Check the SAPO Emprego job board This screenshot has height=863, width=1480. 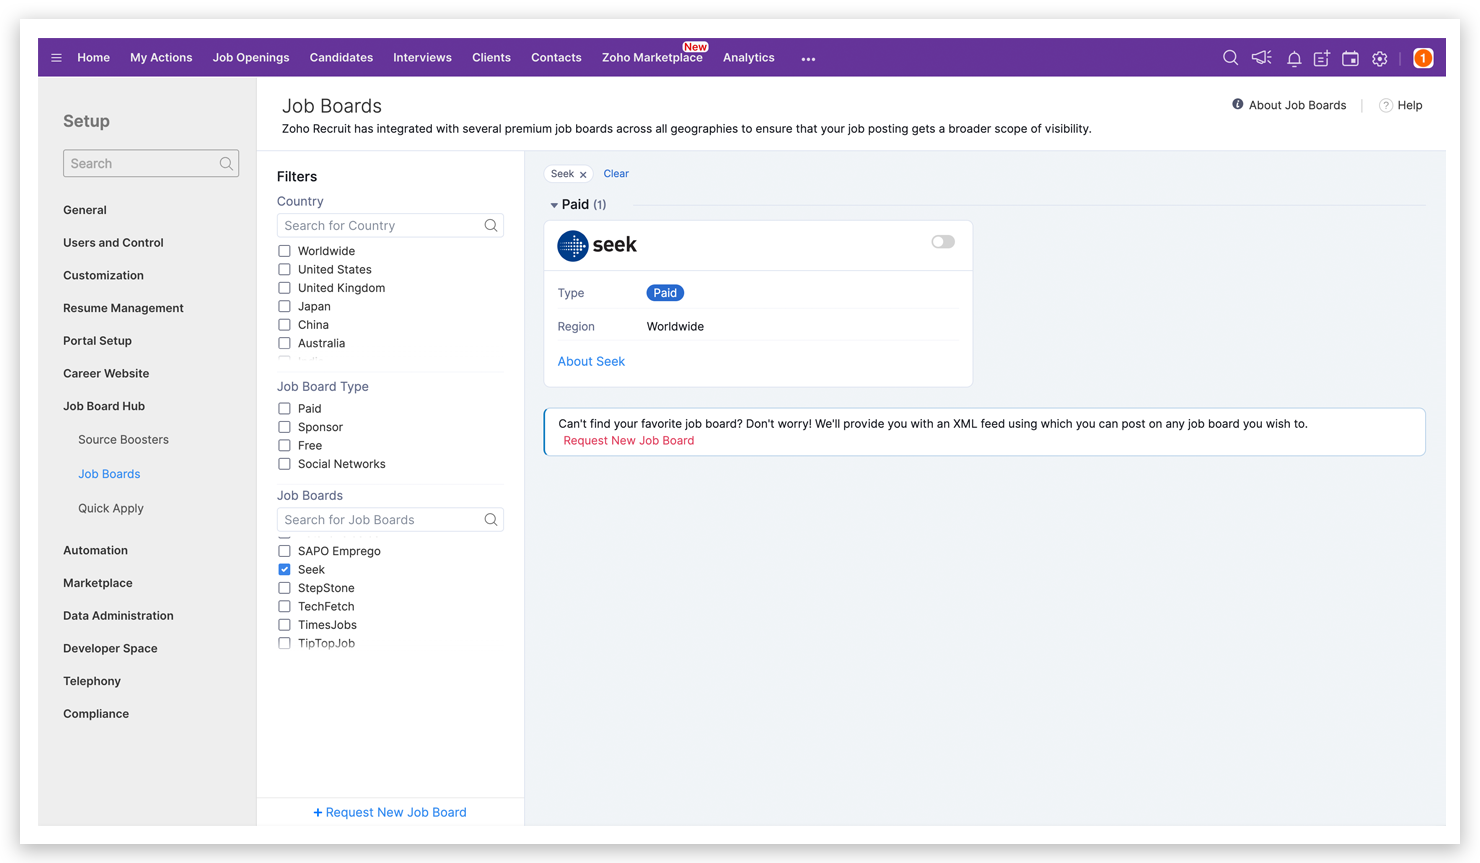point(285,551)
